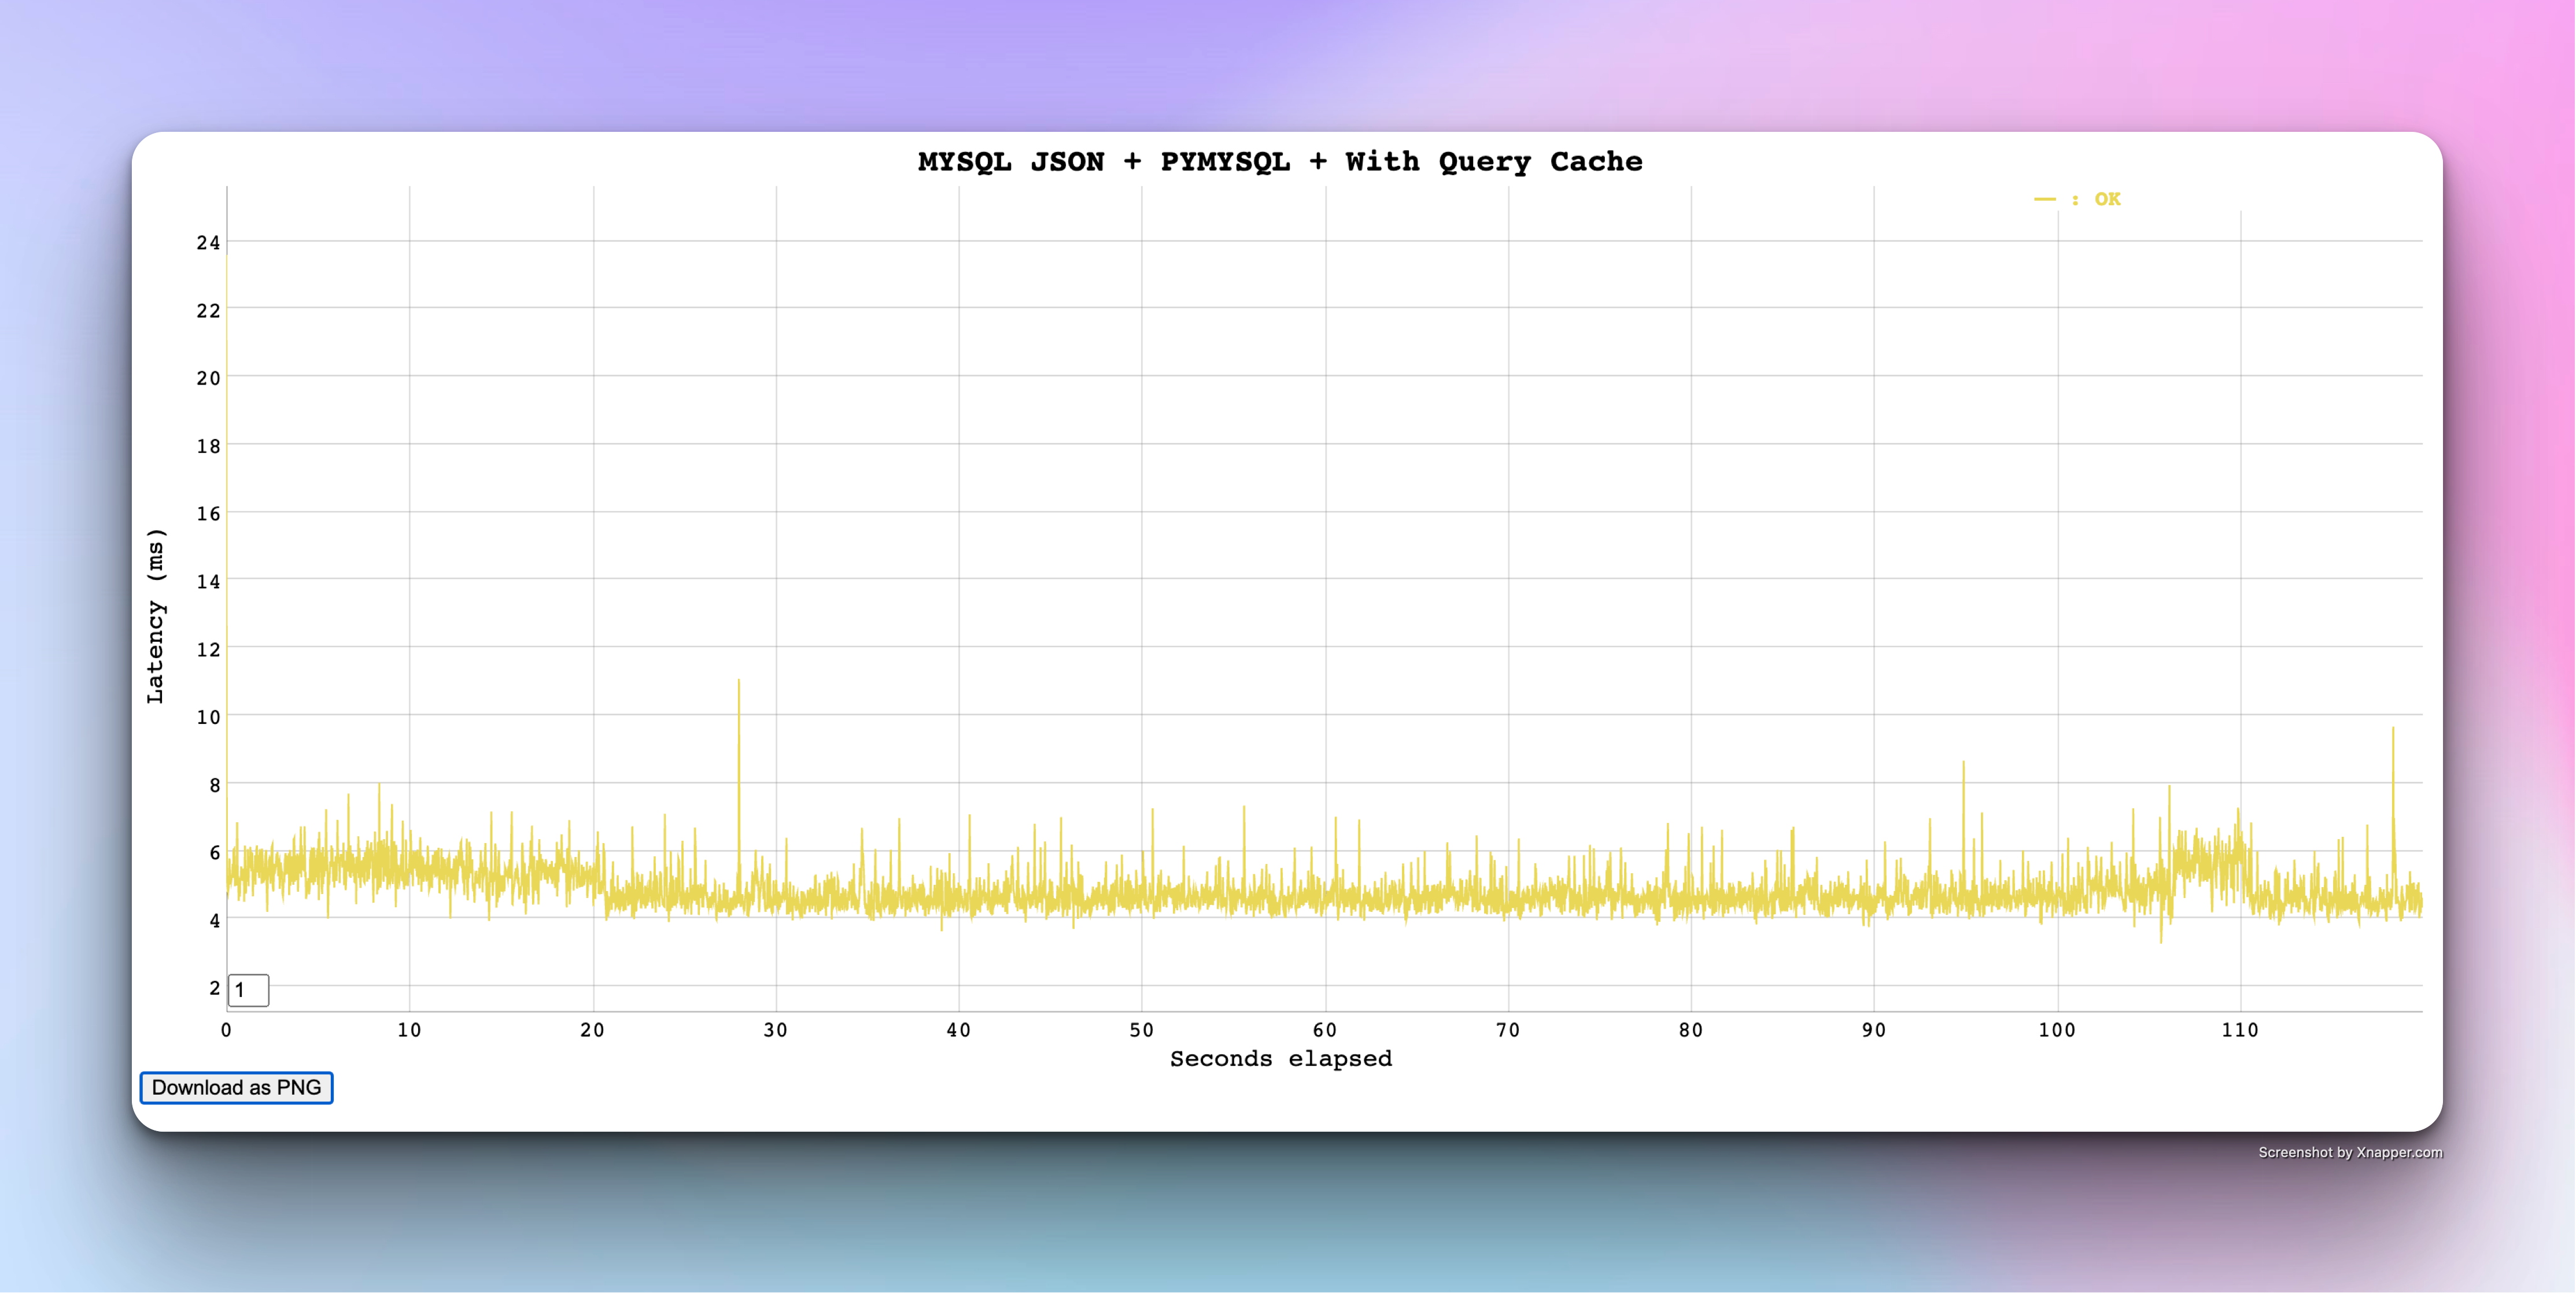The image size is (2576, 1293).
Task: Click the x-axis tick label 110
Action: [2239, 1030]
